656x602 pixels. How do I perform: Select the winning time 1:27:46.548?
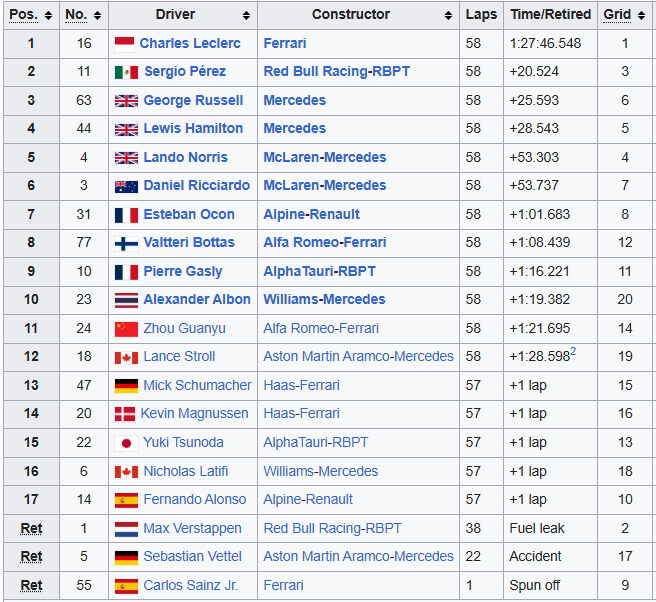point(545,43)
